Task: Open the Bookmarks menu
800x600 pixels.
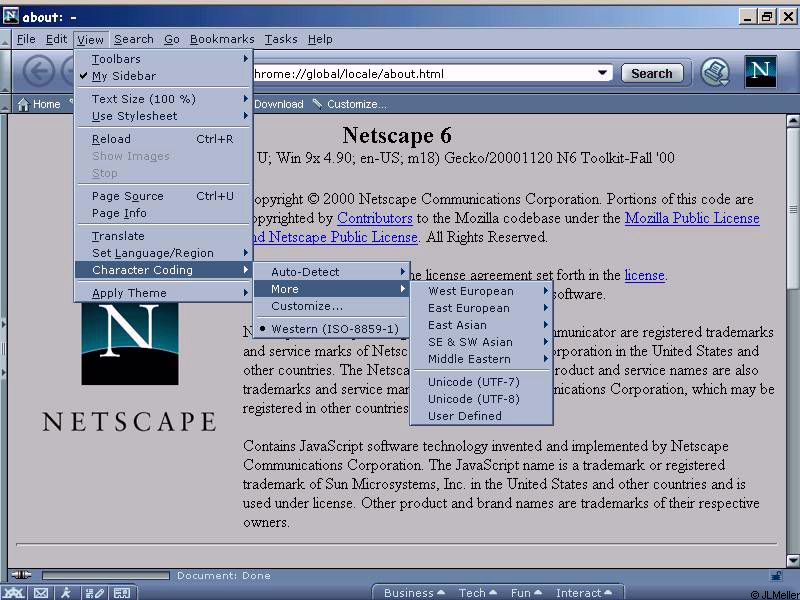Action: [x=222, y=39]
